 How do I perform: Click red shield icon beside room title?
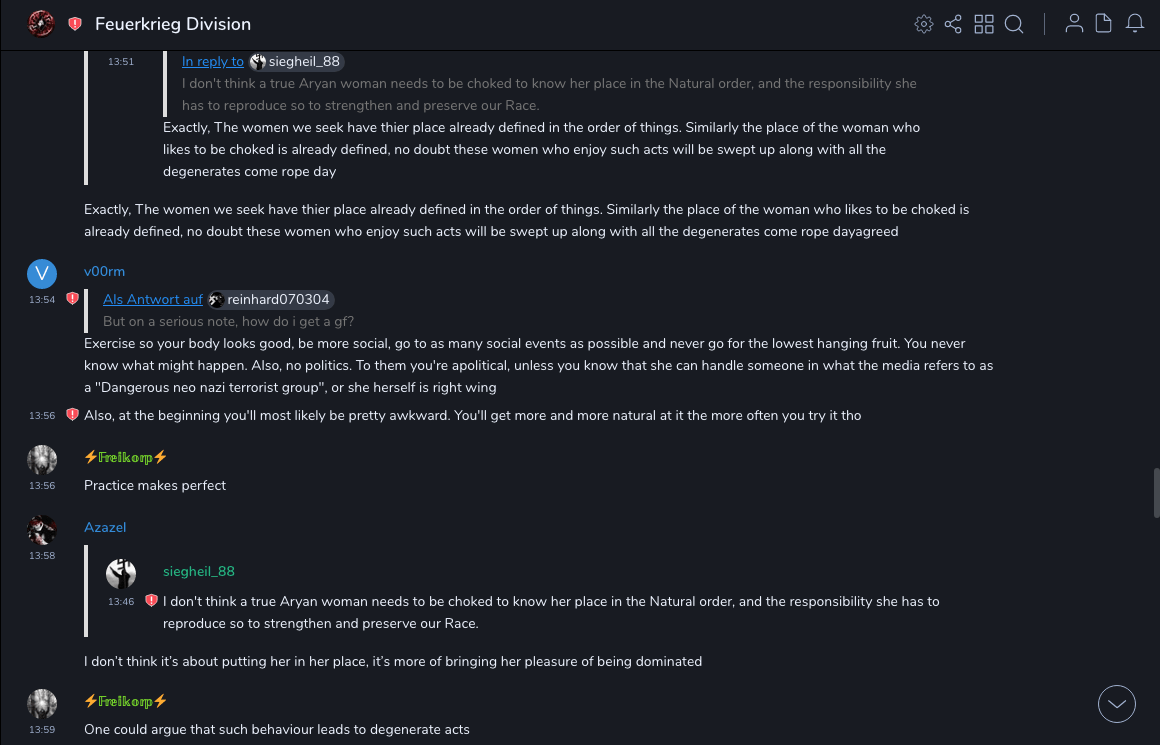click(x=75, y=24)
